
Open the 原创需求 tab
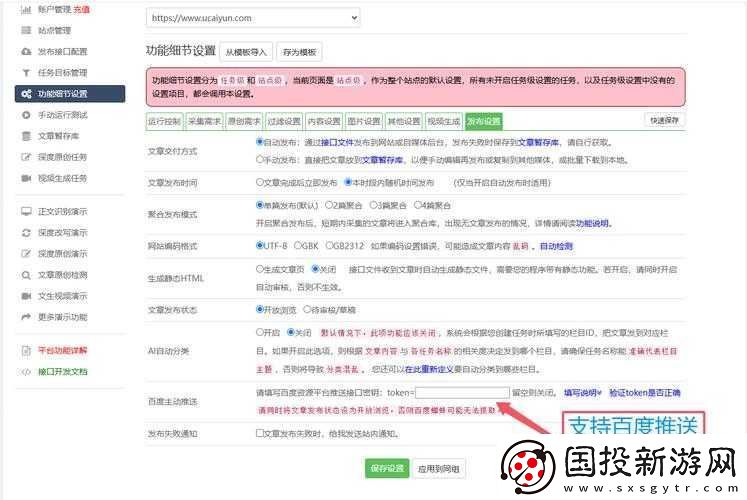coord(244,121)
